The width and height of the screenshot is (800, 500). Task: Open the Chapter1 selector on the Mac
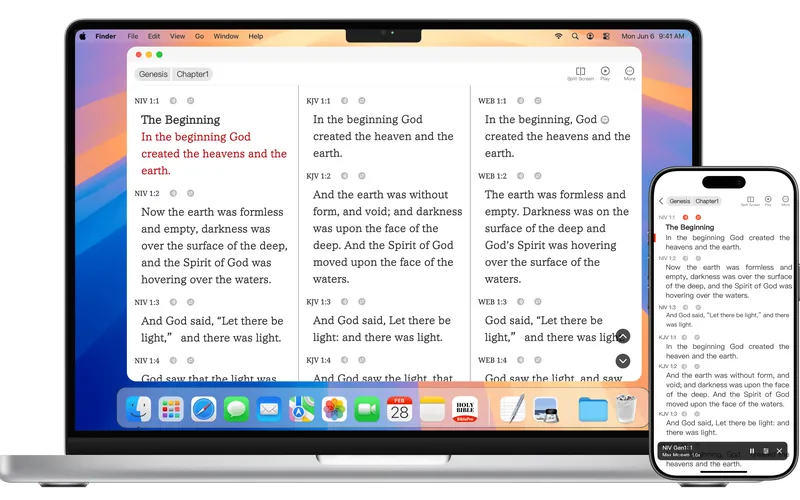click(192, 74)
